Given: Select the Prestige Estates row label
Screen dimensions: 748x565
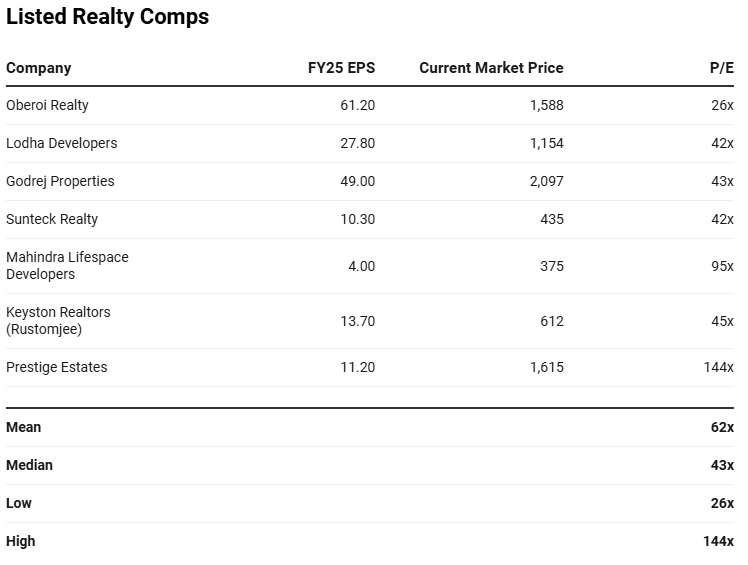Looking at the screenshot, I should coord(56,367).
